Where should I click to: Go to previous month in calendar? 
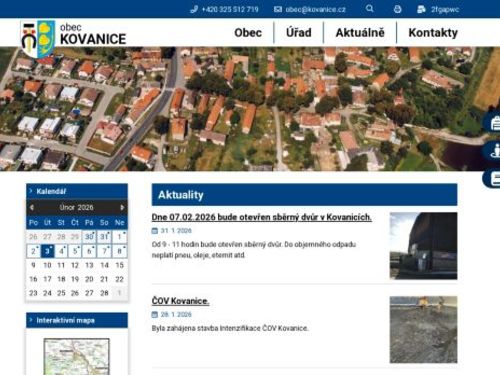[32, 207]
